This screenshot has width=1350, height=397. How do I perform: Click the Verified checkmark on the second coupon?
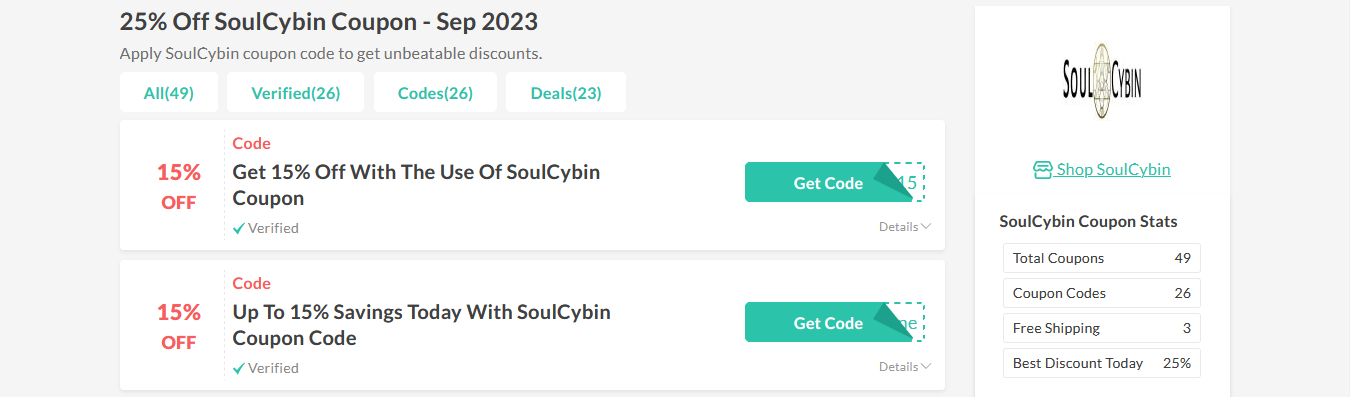[x=239, y=368]
